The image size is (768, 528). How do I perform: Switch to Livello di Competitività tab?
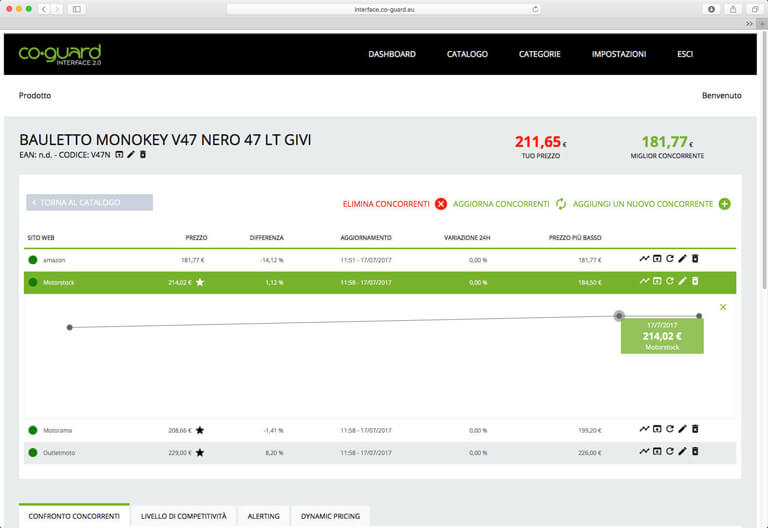(x=184, y=516)
